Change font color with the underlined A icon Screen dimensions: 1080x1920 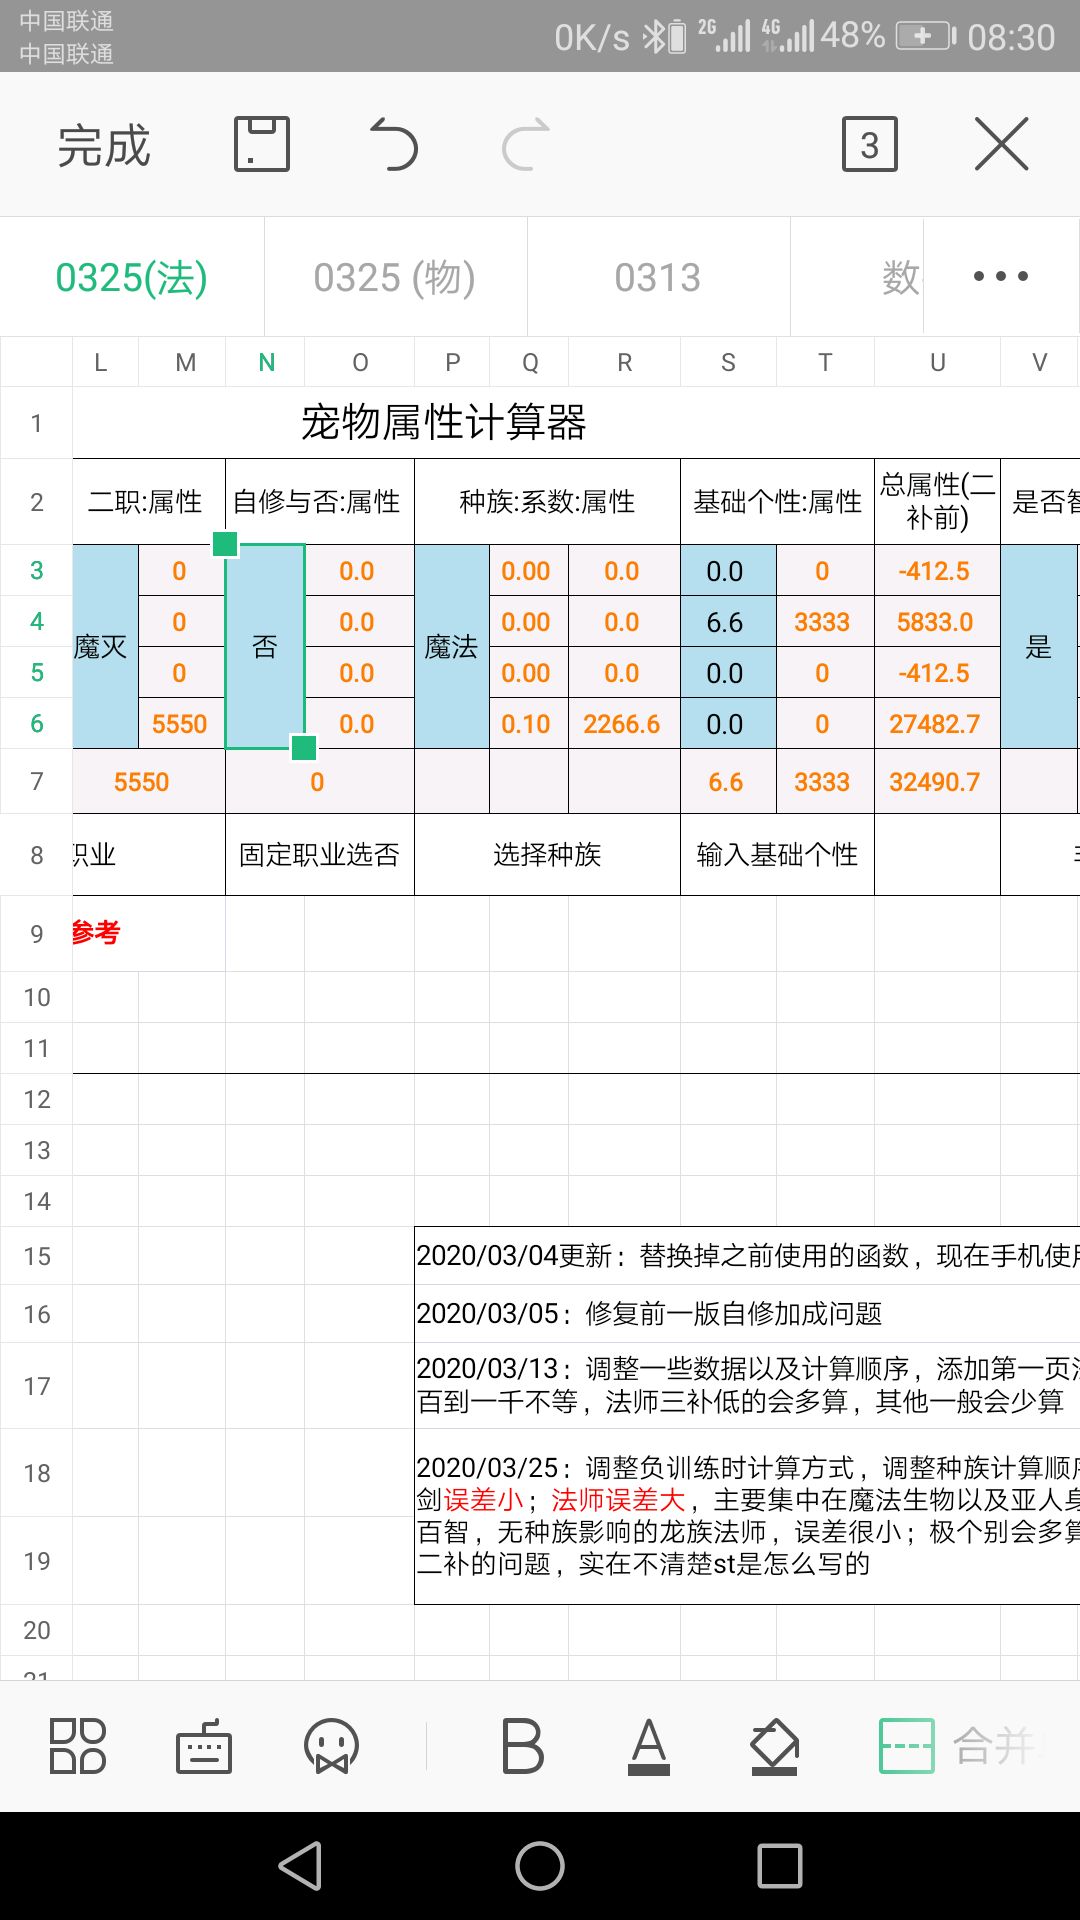click(x=649, y=1746)
